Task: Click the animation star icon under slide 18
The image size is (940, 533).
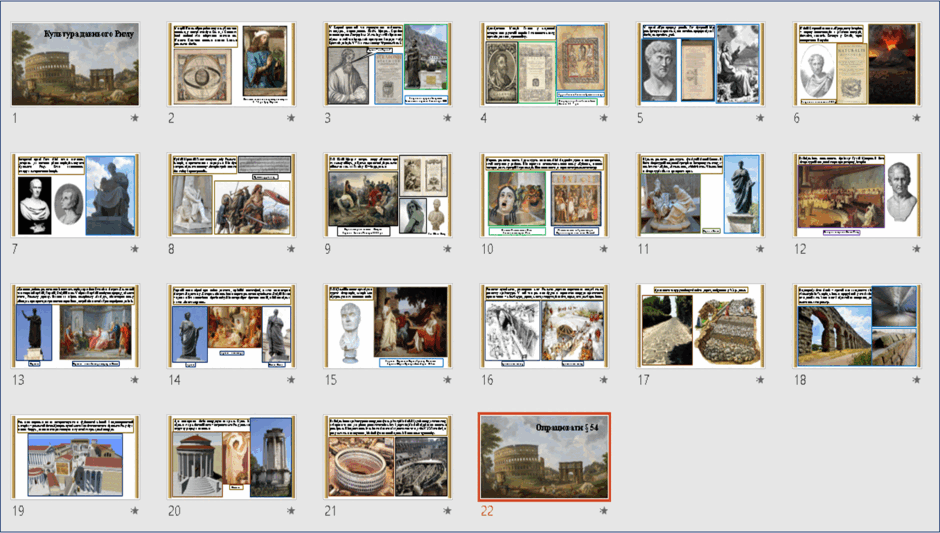Action: [917, 380]
